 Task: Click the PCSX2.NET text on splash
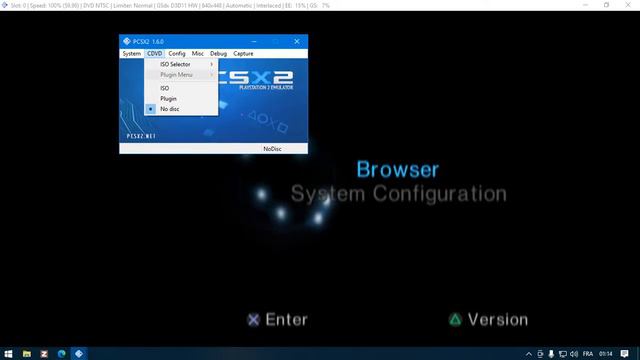pos(141,136)
